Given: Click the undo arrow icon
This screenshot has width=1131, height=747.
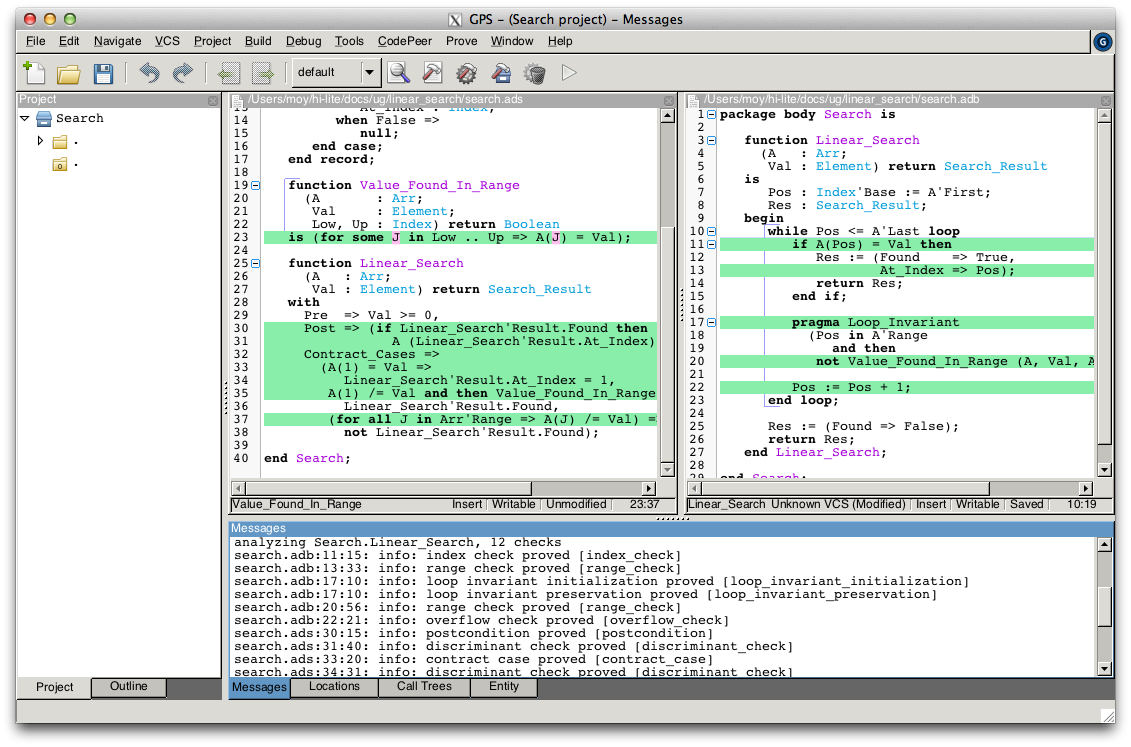Looking at the screenshot, I should tap(149, 73).
